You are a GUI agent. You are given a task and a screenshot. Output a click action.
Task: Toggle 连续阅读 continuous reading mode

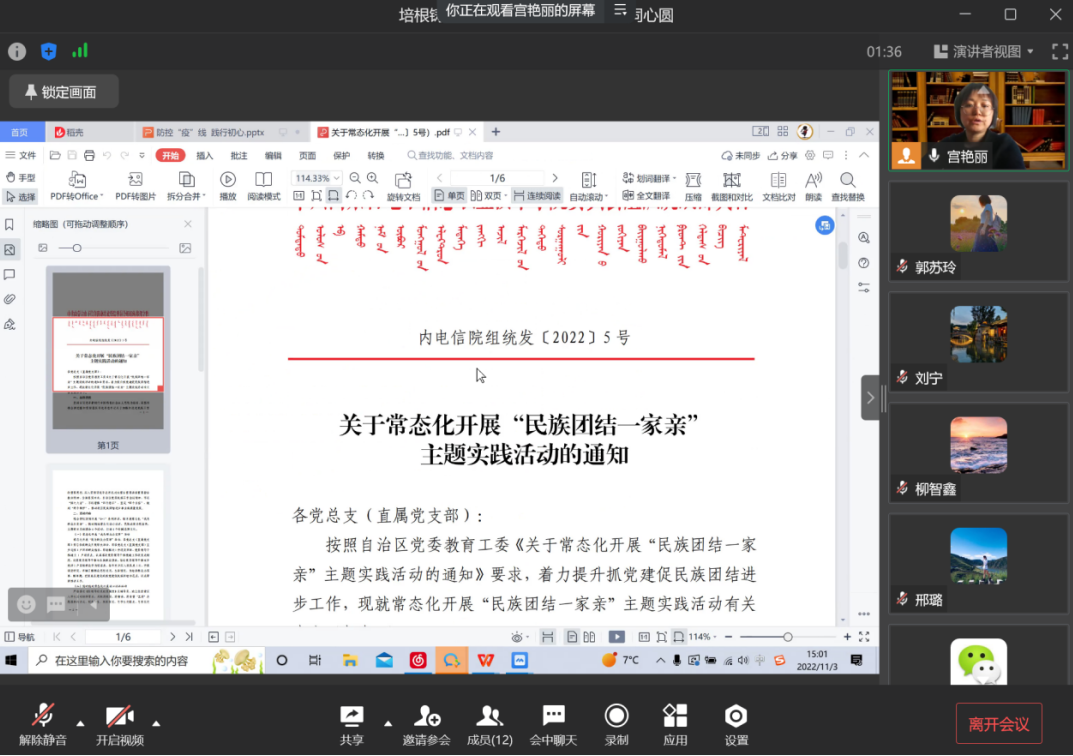click(537, 196)
